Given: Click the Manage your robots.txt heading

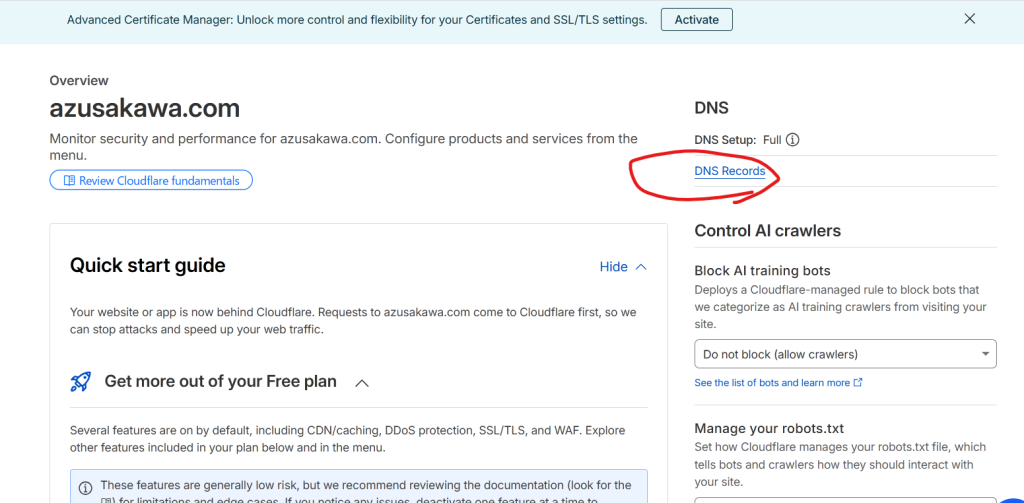Looking at the screenshot, I should 769,429.
